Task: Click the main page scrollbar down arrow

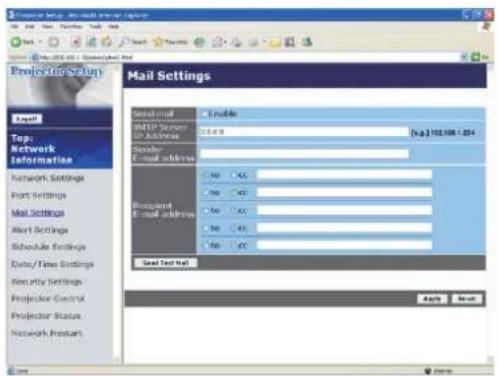Action: [x=490, y=359]
